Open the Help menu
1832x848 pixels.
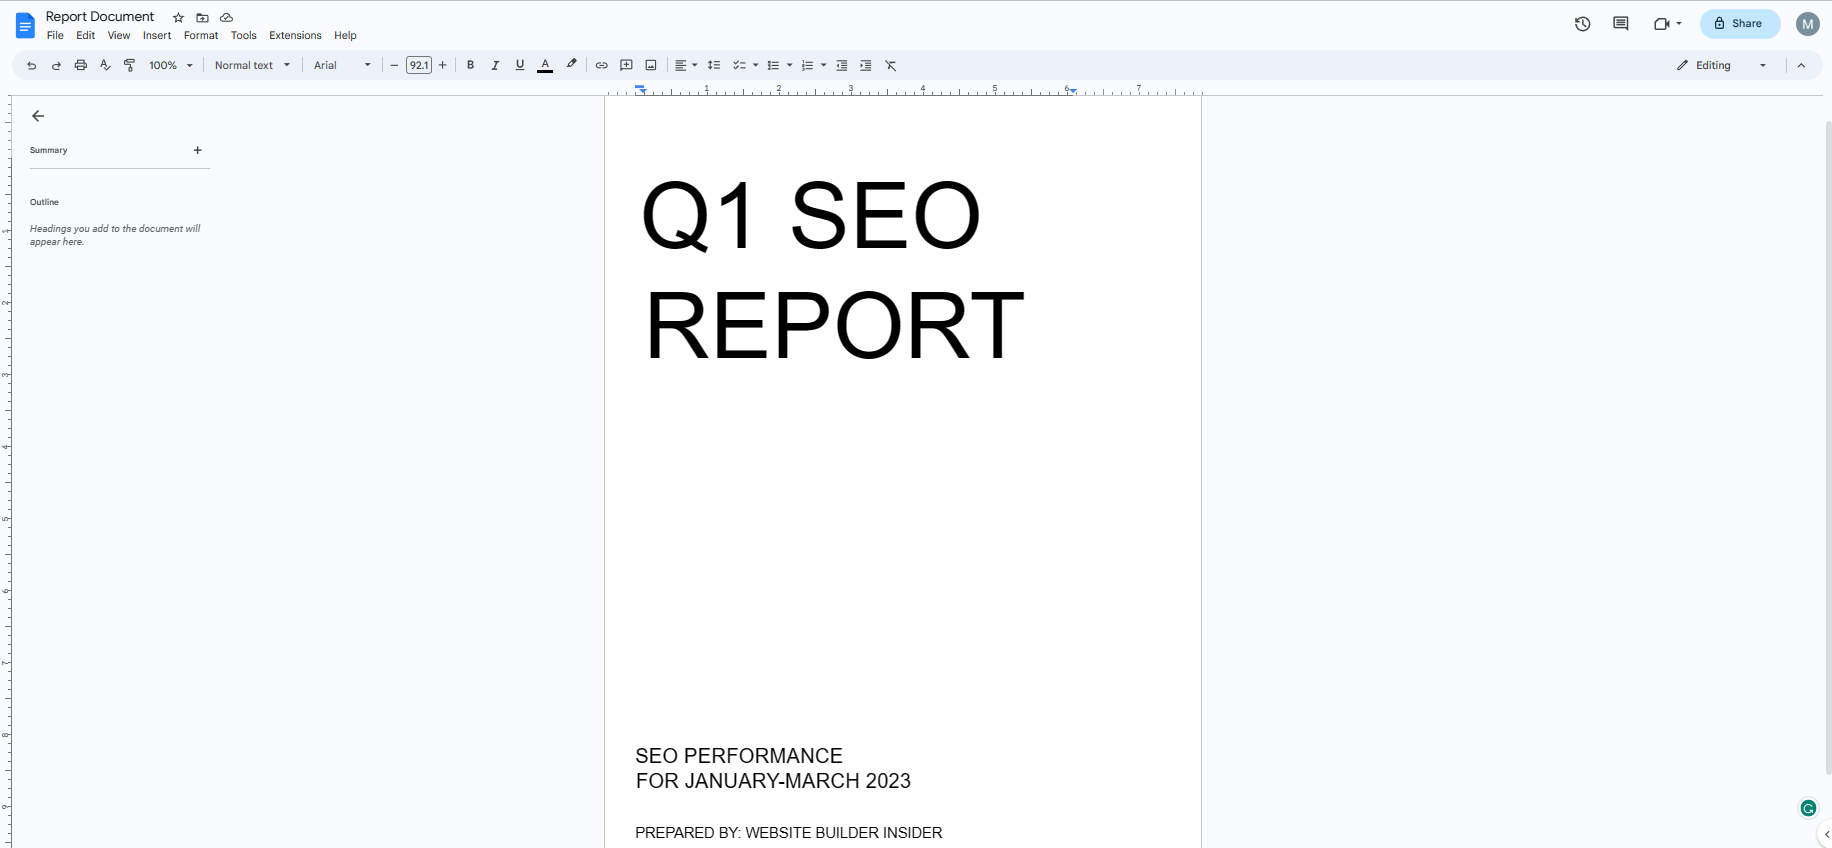coord(345,35)
